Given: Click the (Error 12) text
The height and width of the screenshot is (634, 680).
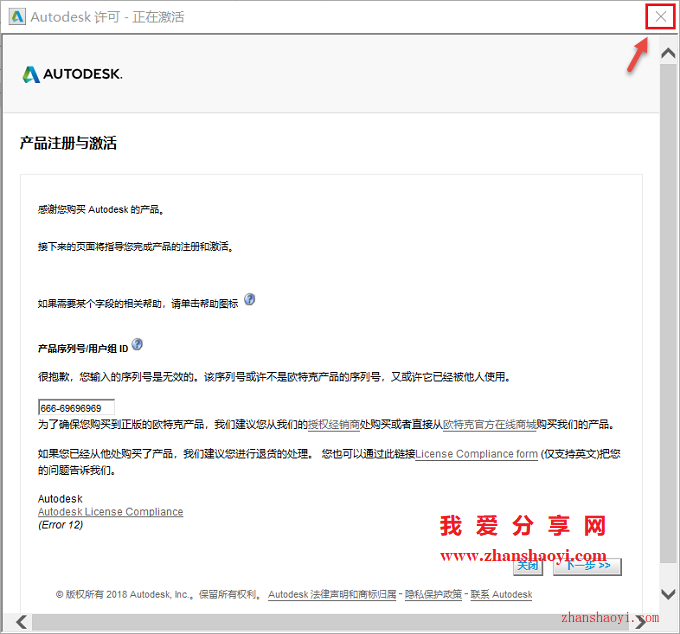Looking at the screenshot, I should pos(60,525).
